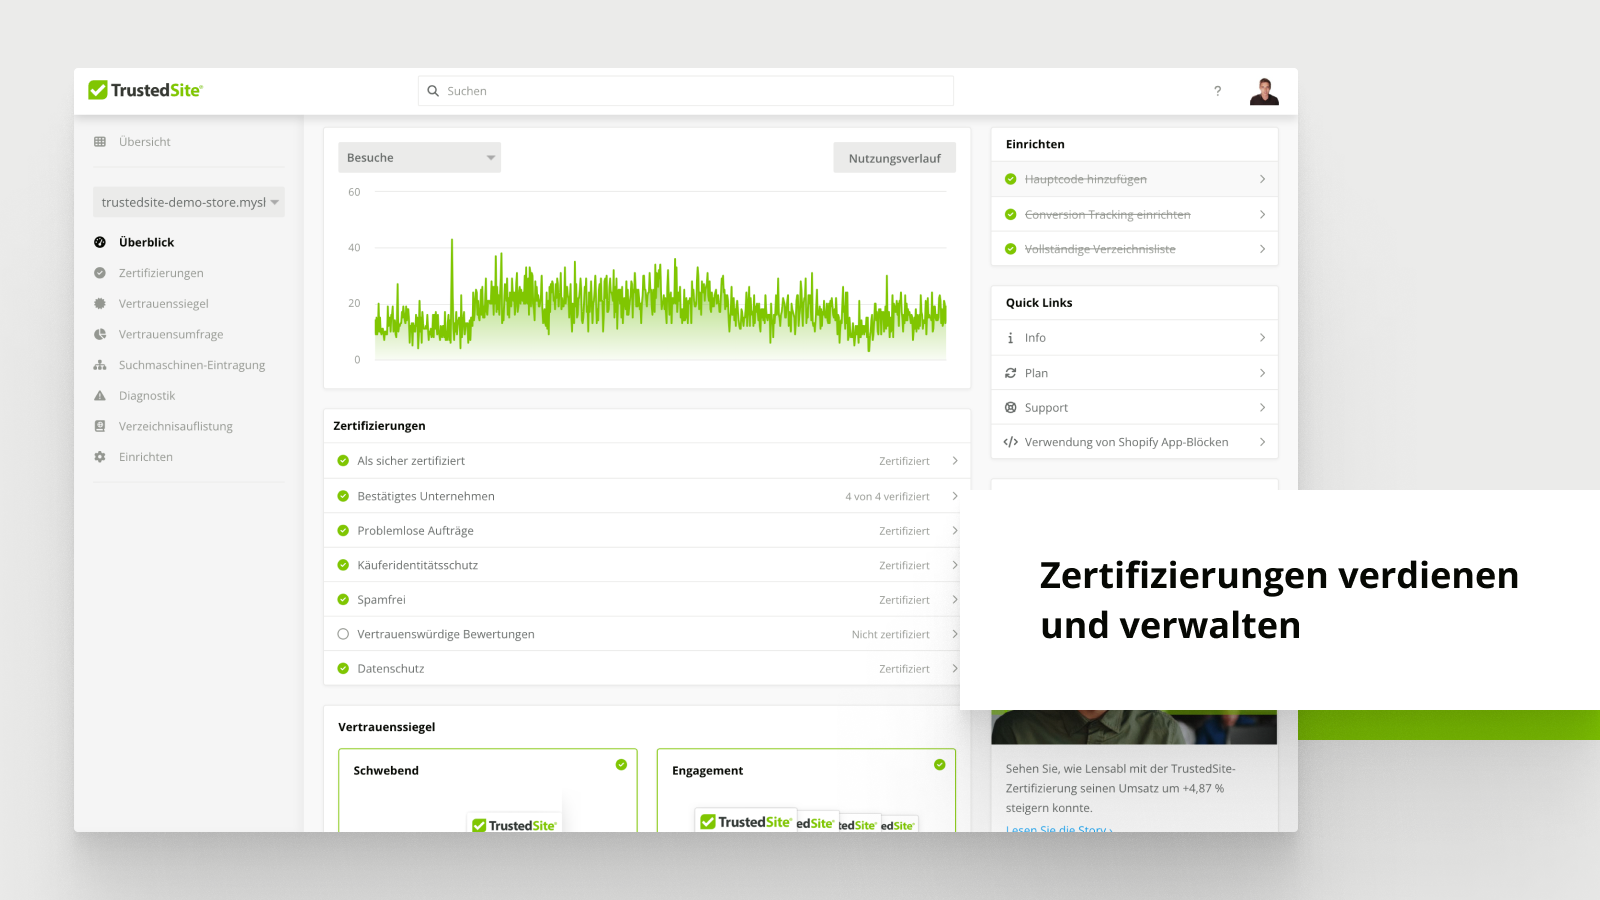Expand the Plan quick link chevron
Image resolution: width=1600 pixels, height=900 pixels.
coord(1262,373)
